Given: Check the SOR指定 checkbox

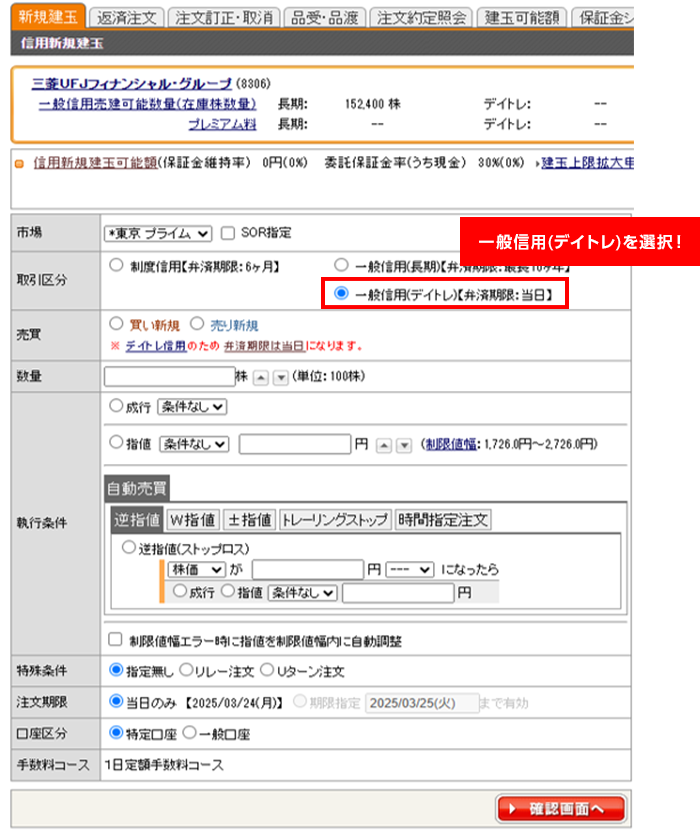Looking at the screenshot, I should point(227,233).
